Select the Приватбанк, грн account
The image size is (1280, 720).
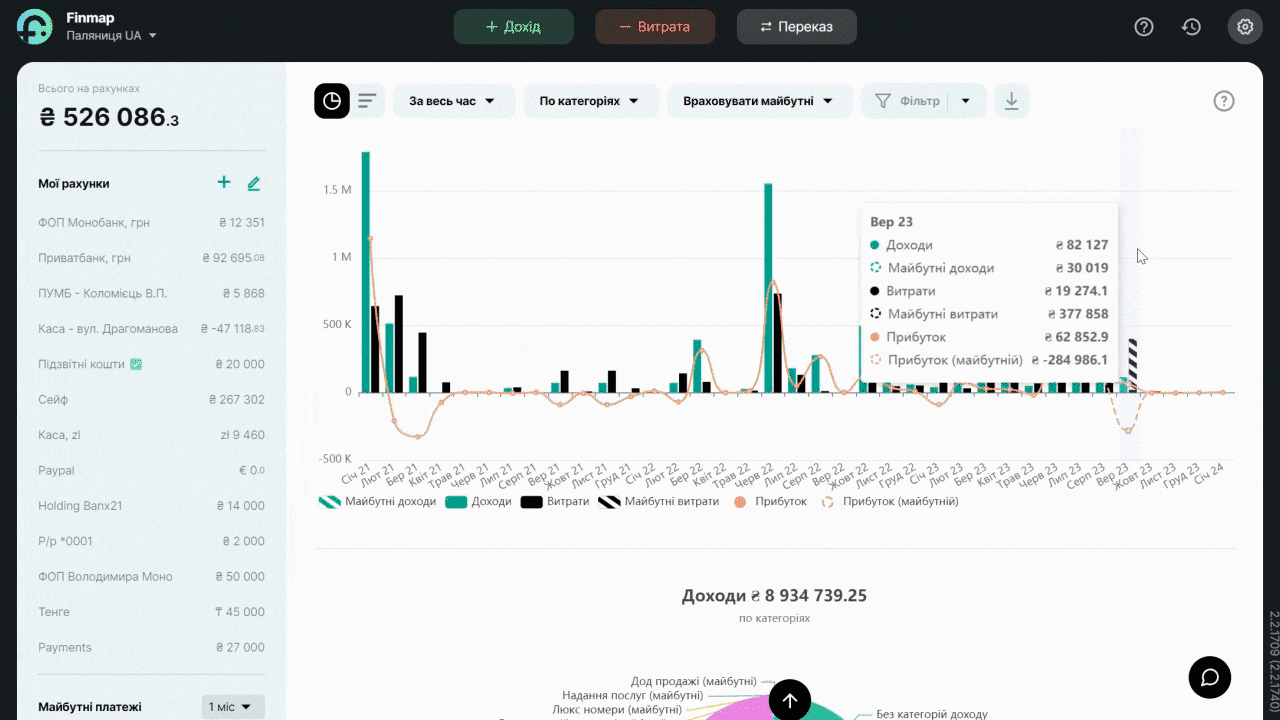[x=151, y=258]
